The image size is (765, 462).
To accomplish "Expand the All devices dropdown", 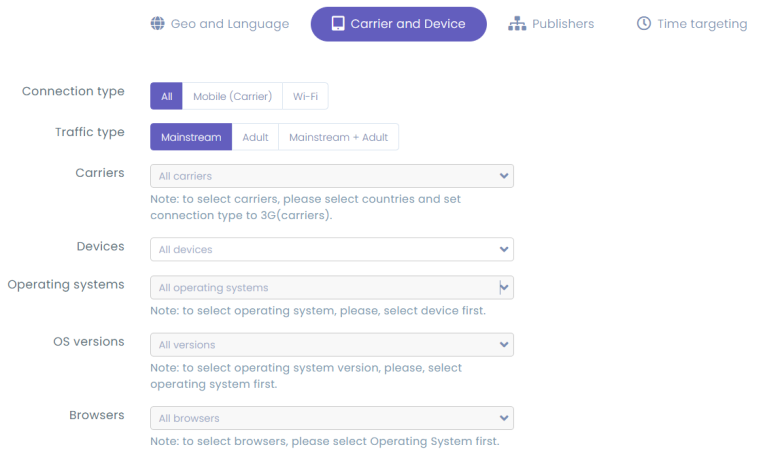I will tap(332, 249).
